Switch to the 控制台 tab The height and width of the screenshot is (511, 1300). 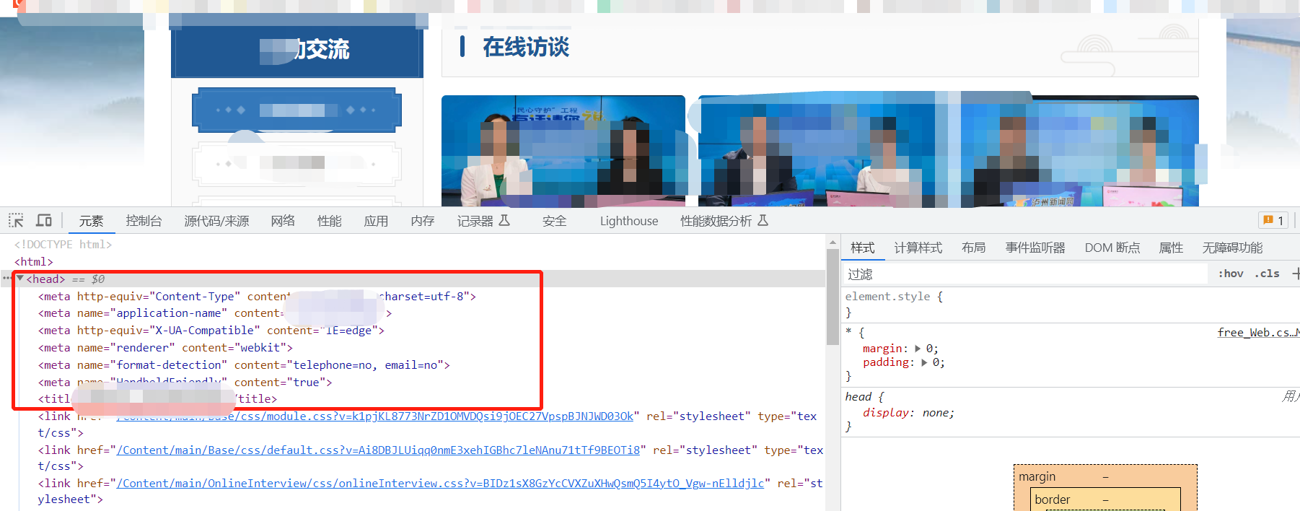tap(144, 221)
